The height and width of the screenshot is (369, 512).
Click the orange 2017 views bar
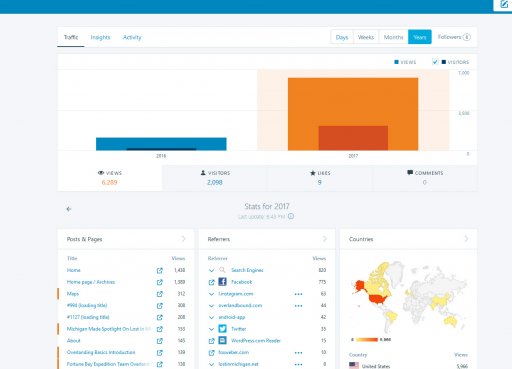tap(353, 101)
